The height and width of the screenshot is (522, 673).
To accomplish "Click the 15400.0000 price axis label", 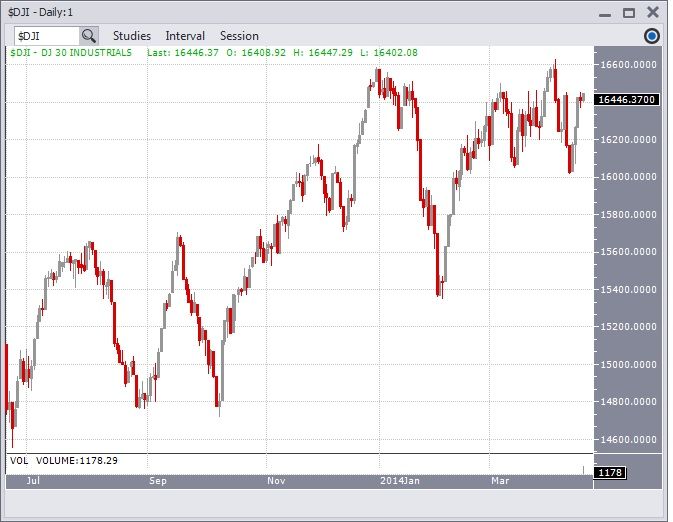I will coord(628,290).
